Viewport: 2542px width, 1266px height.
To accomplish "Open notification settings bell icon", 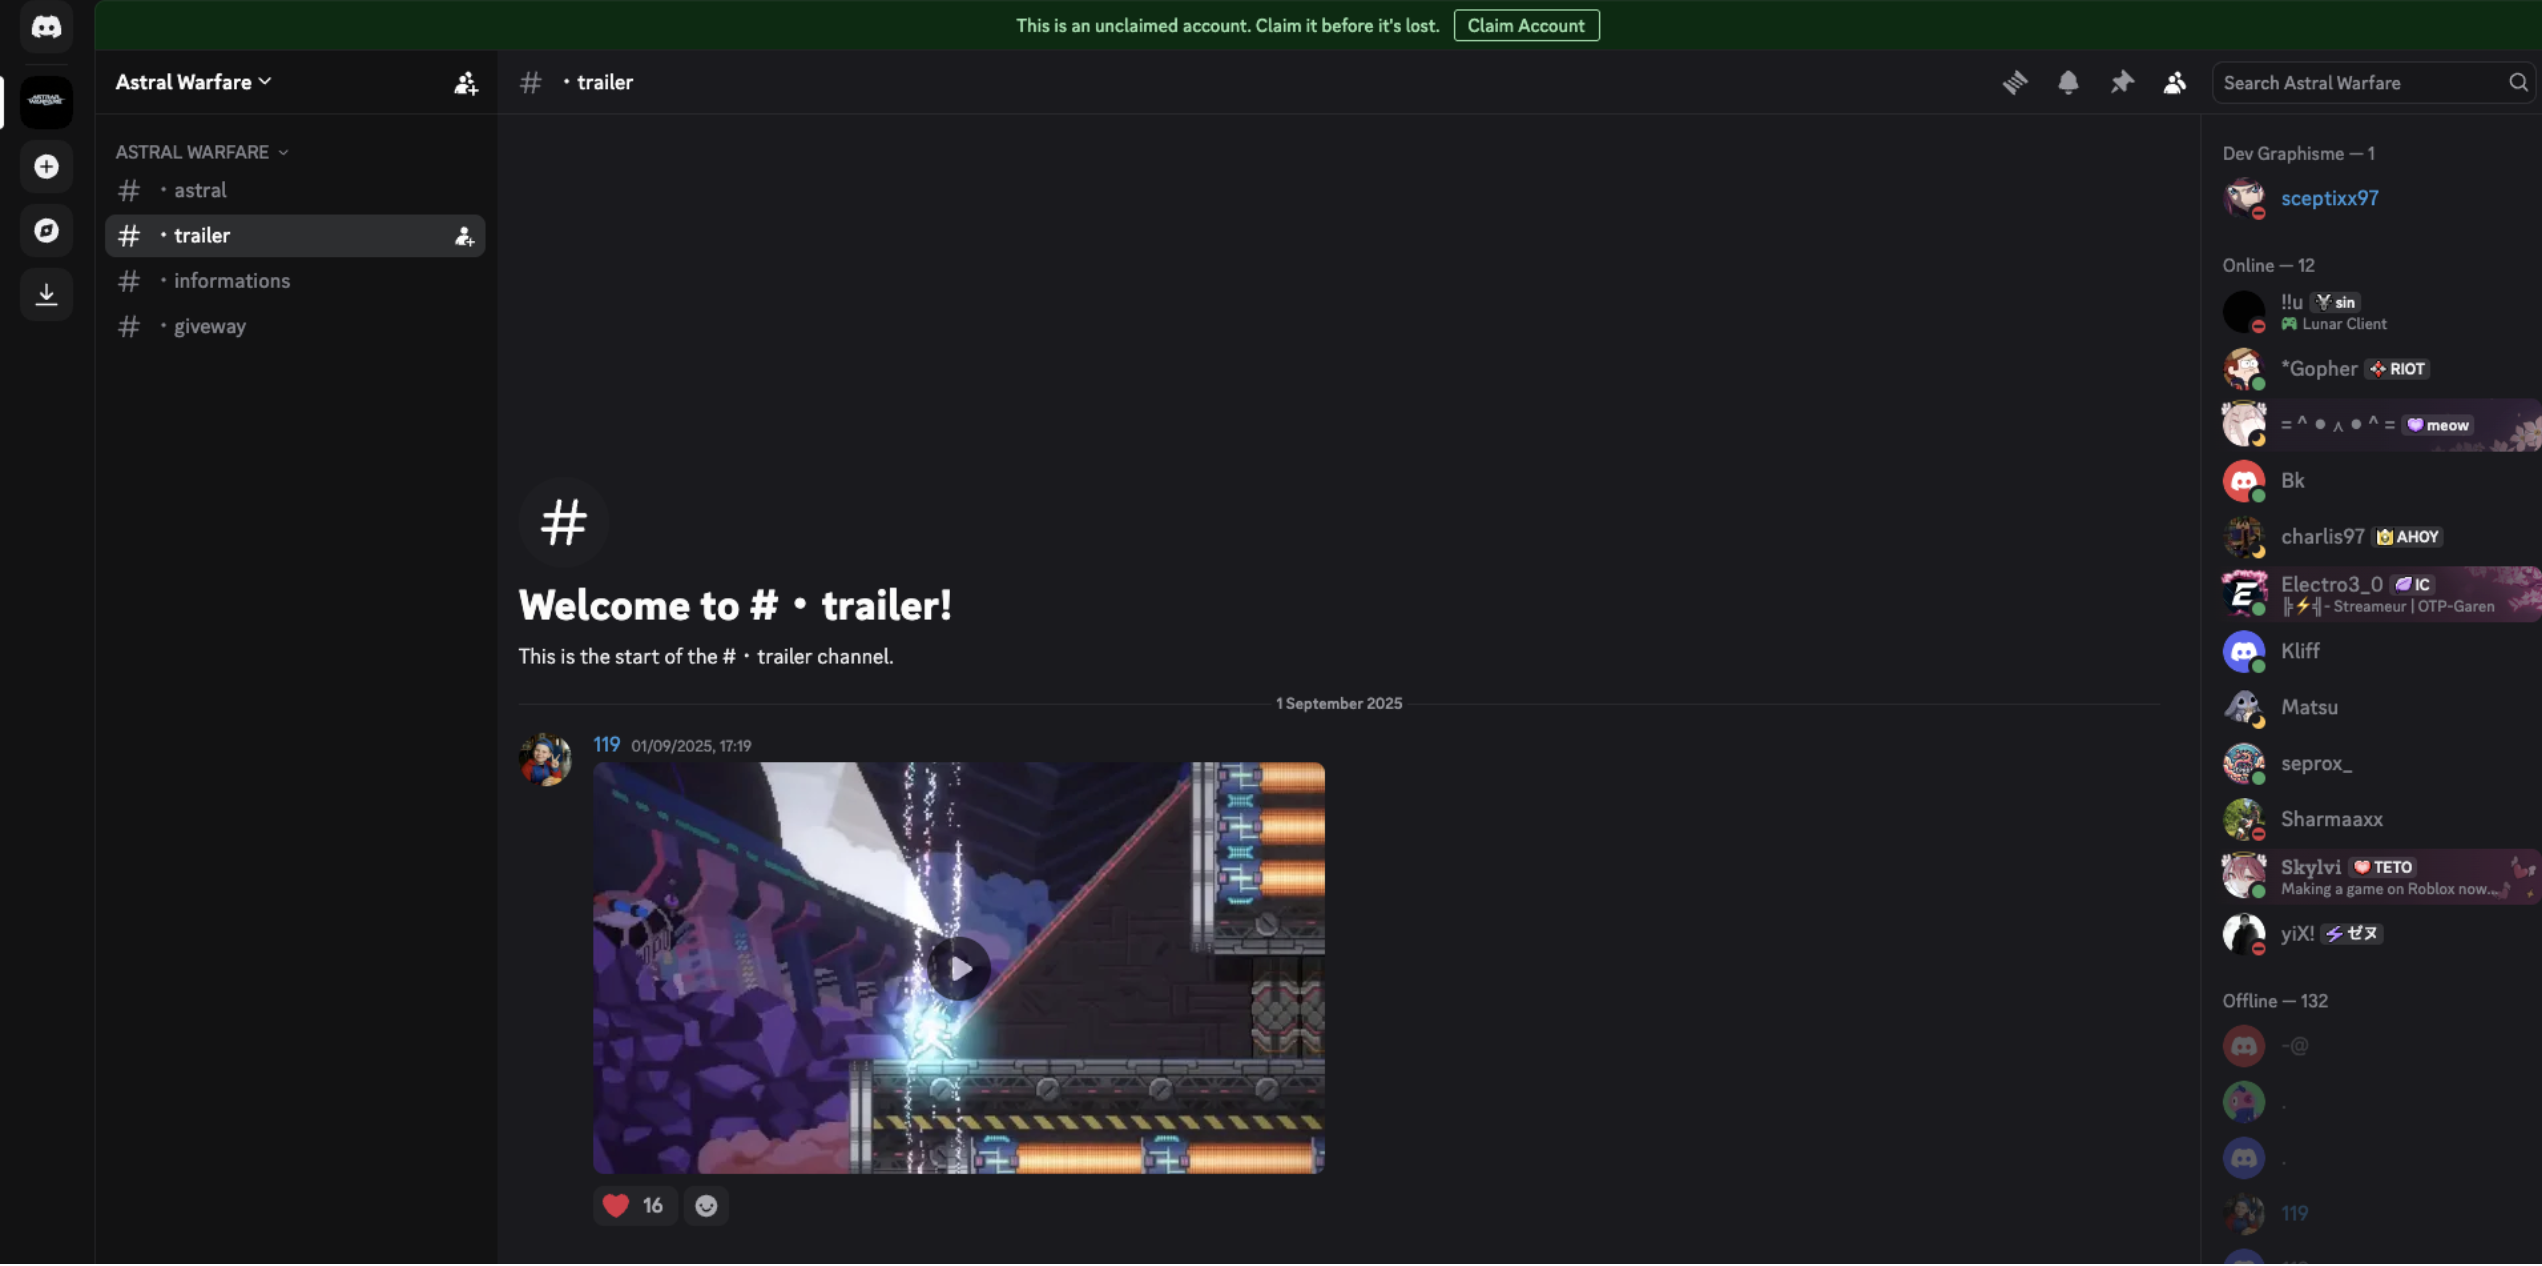I will (x=2068, y=83).
